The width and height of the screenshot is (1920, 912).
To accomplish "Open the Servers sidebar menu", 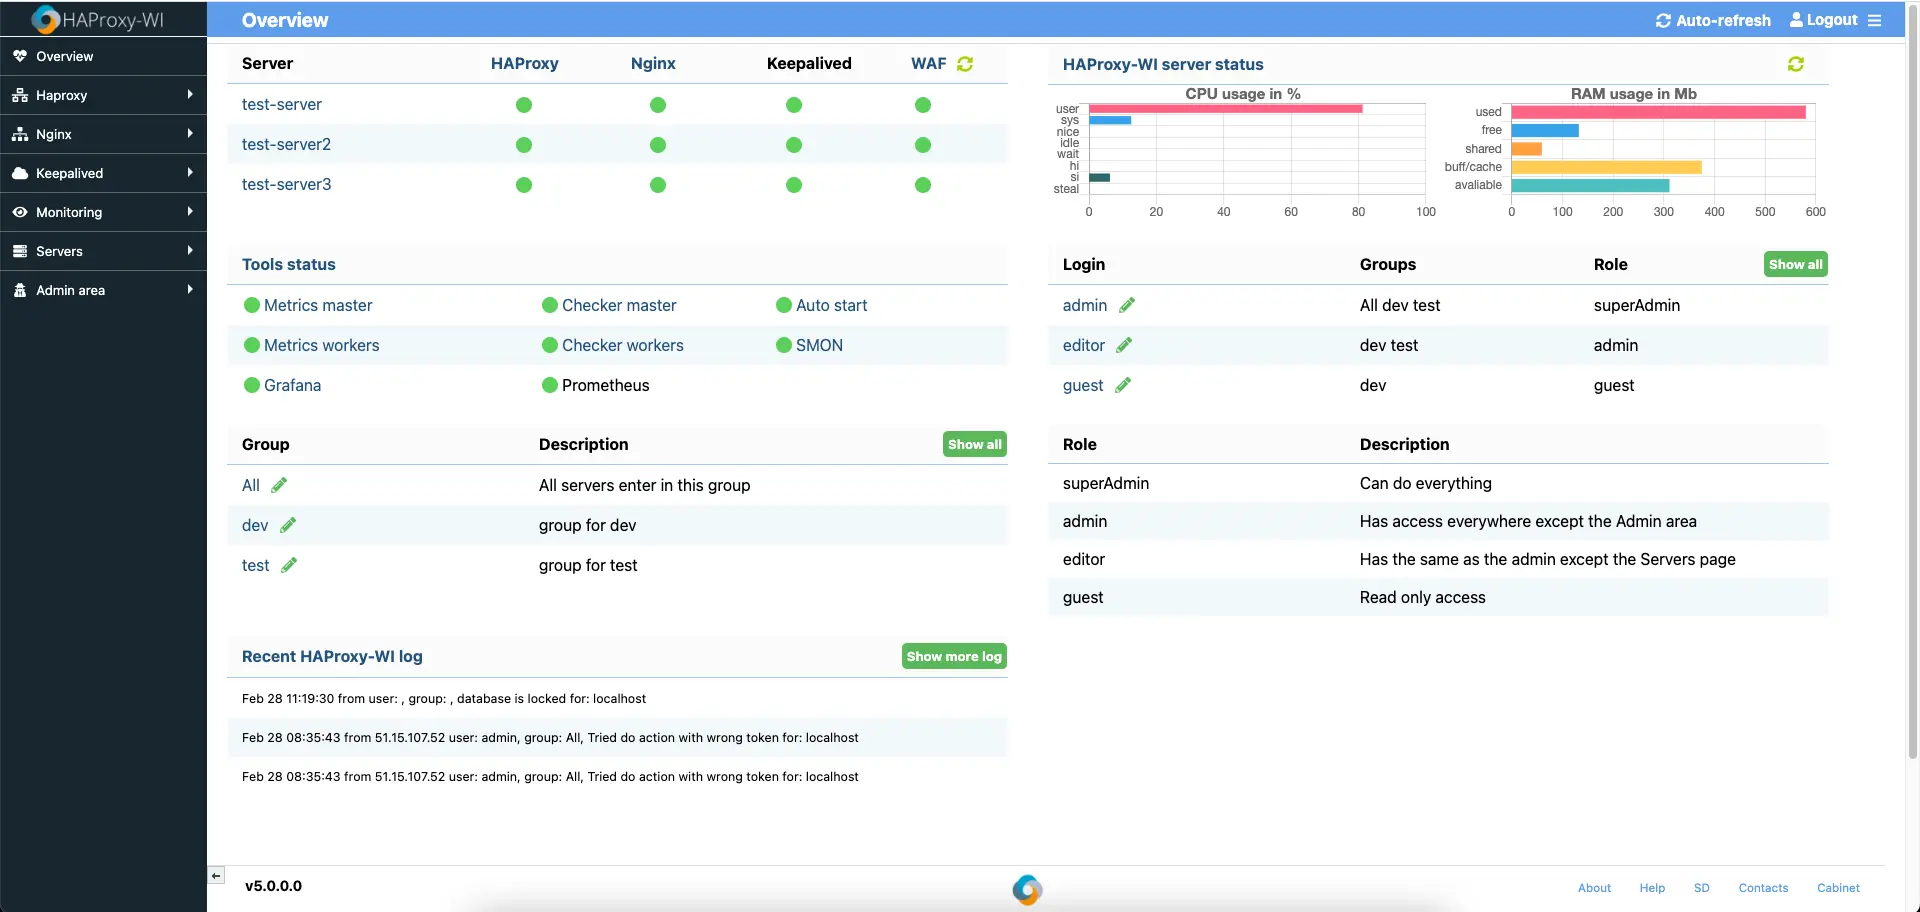I will click(103, 251).
